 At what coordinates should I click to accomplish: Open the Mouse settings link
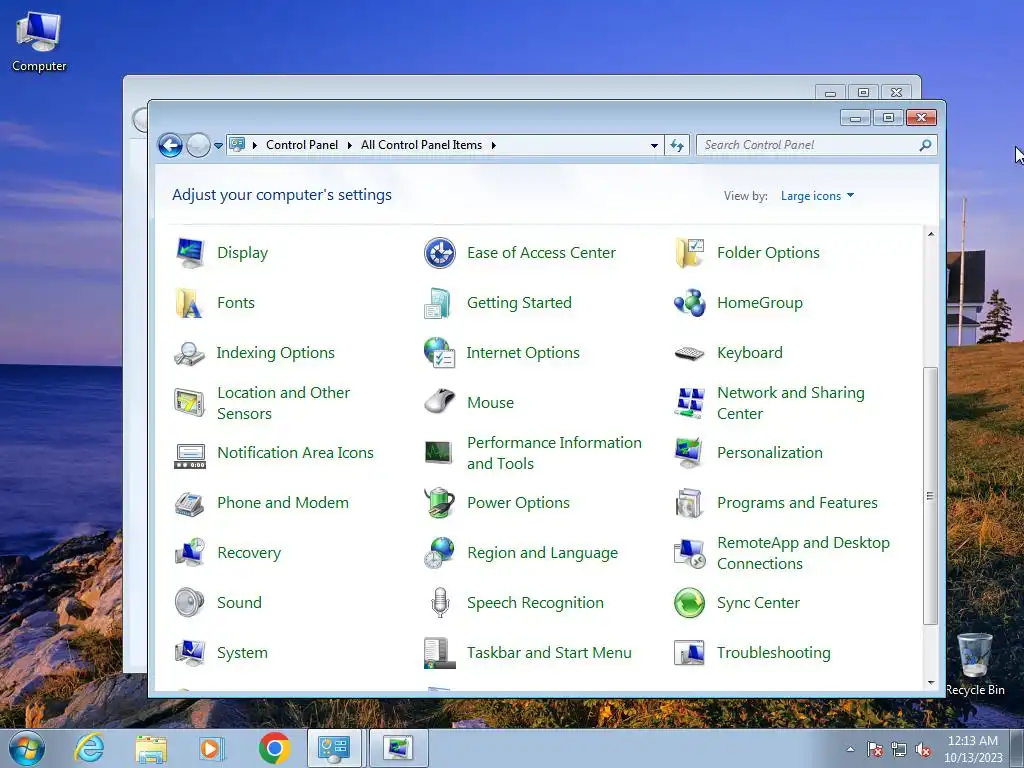[x=490, y=403]
